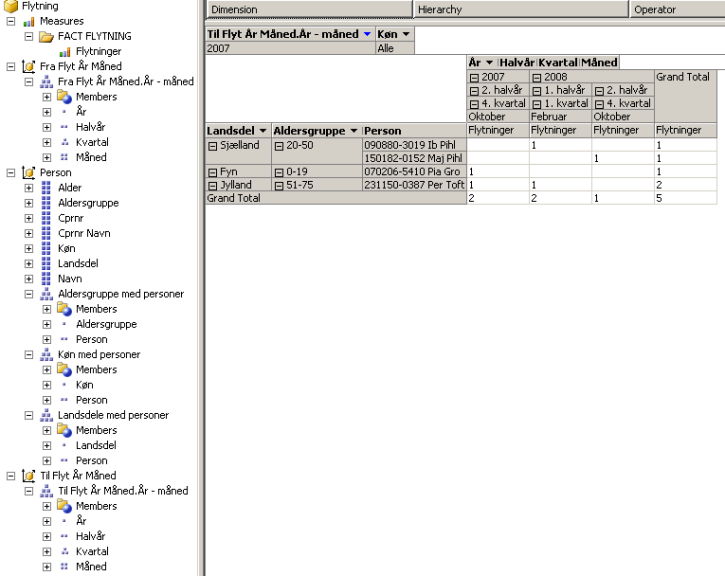This screenshot has width=725, height=576.
Task: Click the 2007 filter value cell
Action: [290, 48]
